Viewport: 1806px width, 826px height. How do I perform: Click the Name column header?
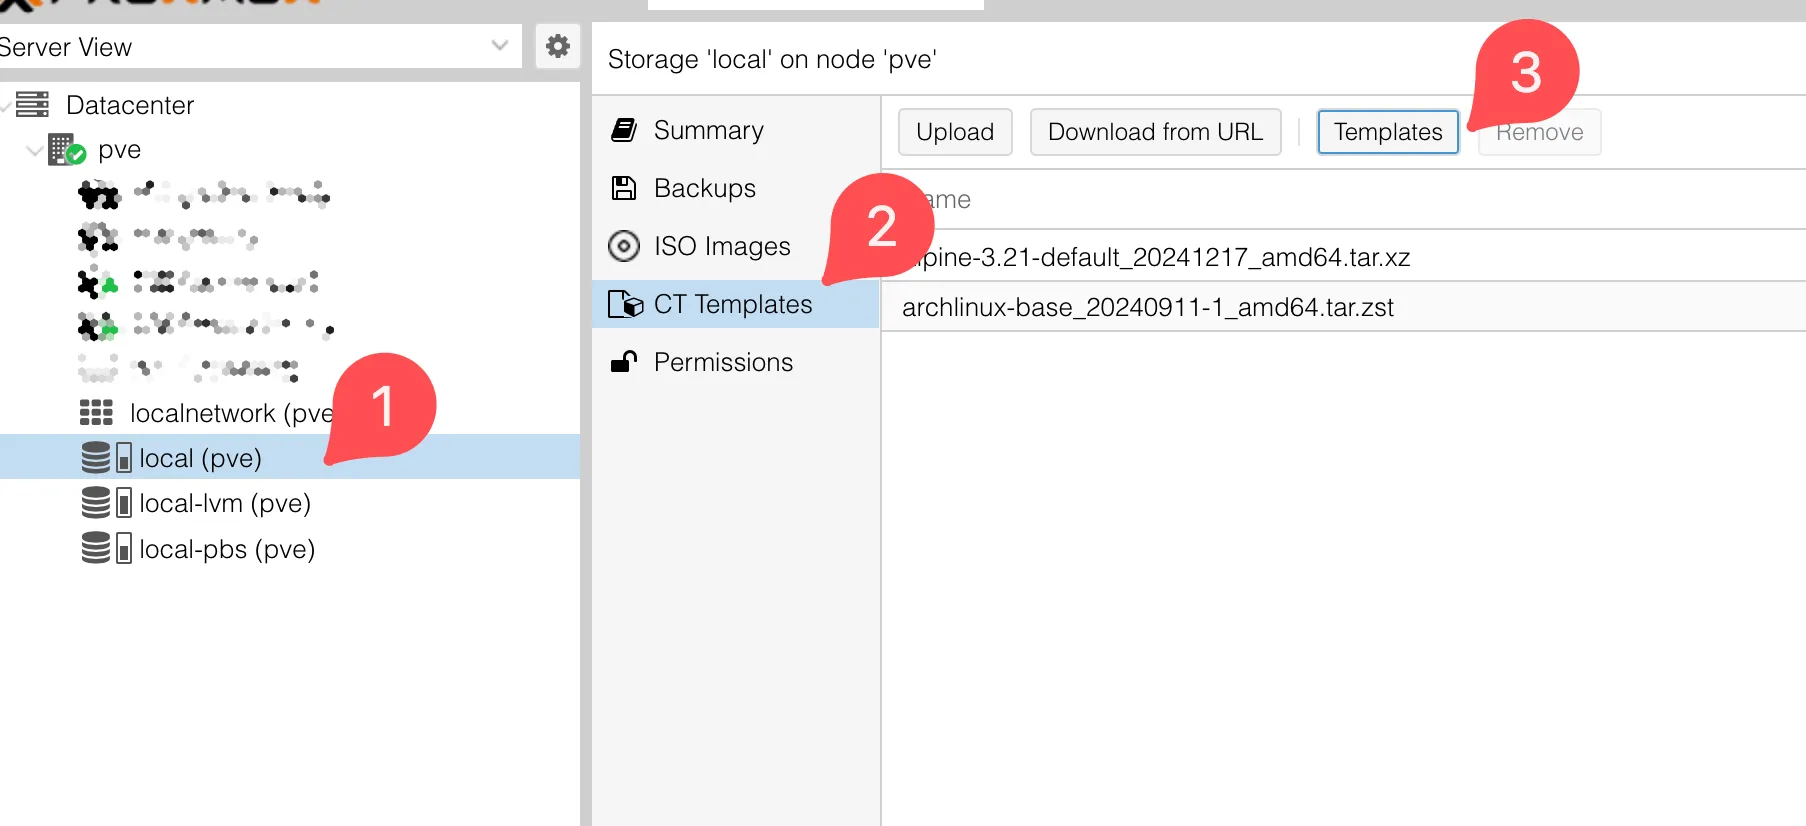[x=1343, y=200]
